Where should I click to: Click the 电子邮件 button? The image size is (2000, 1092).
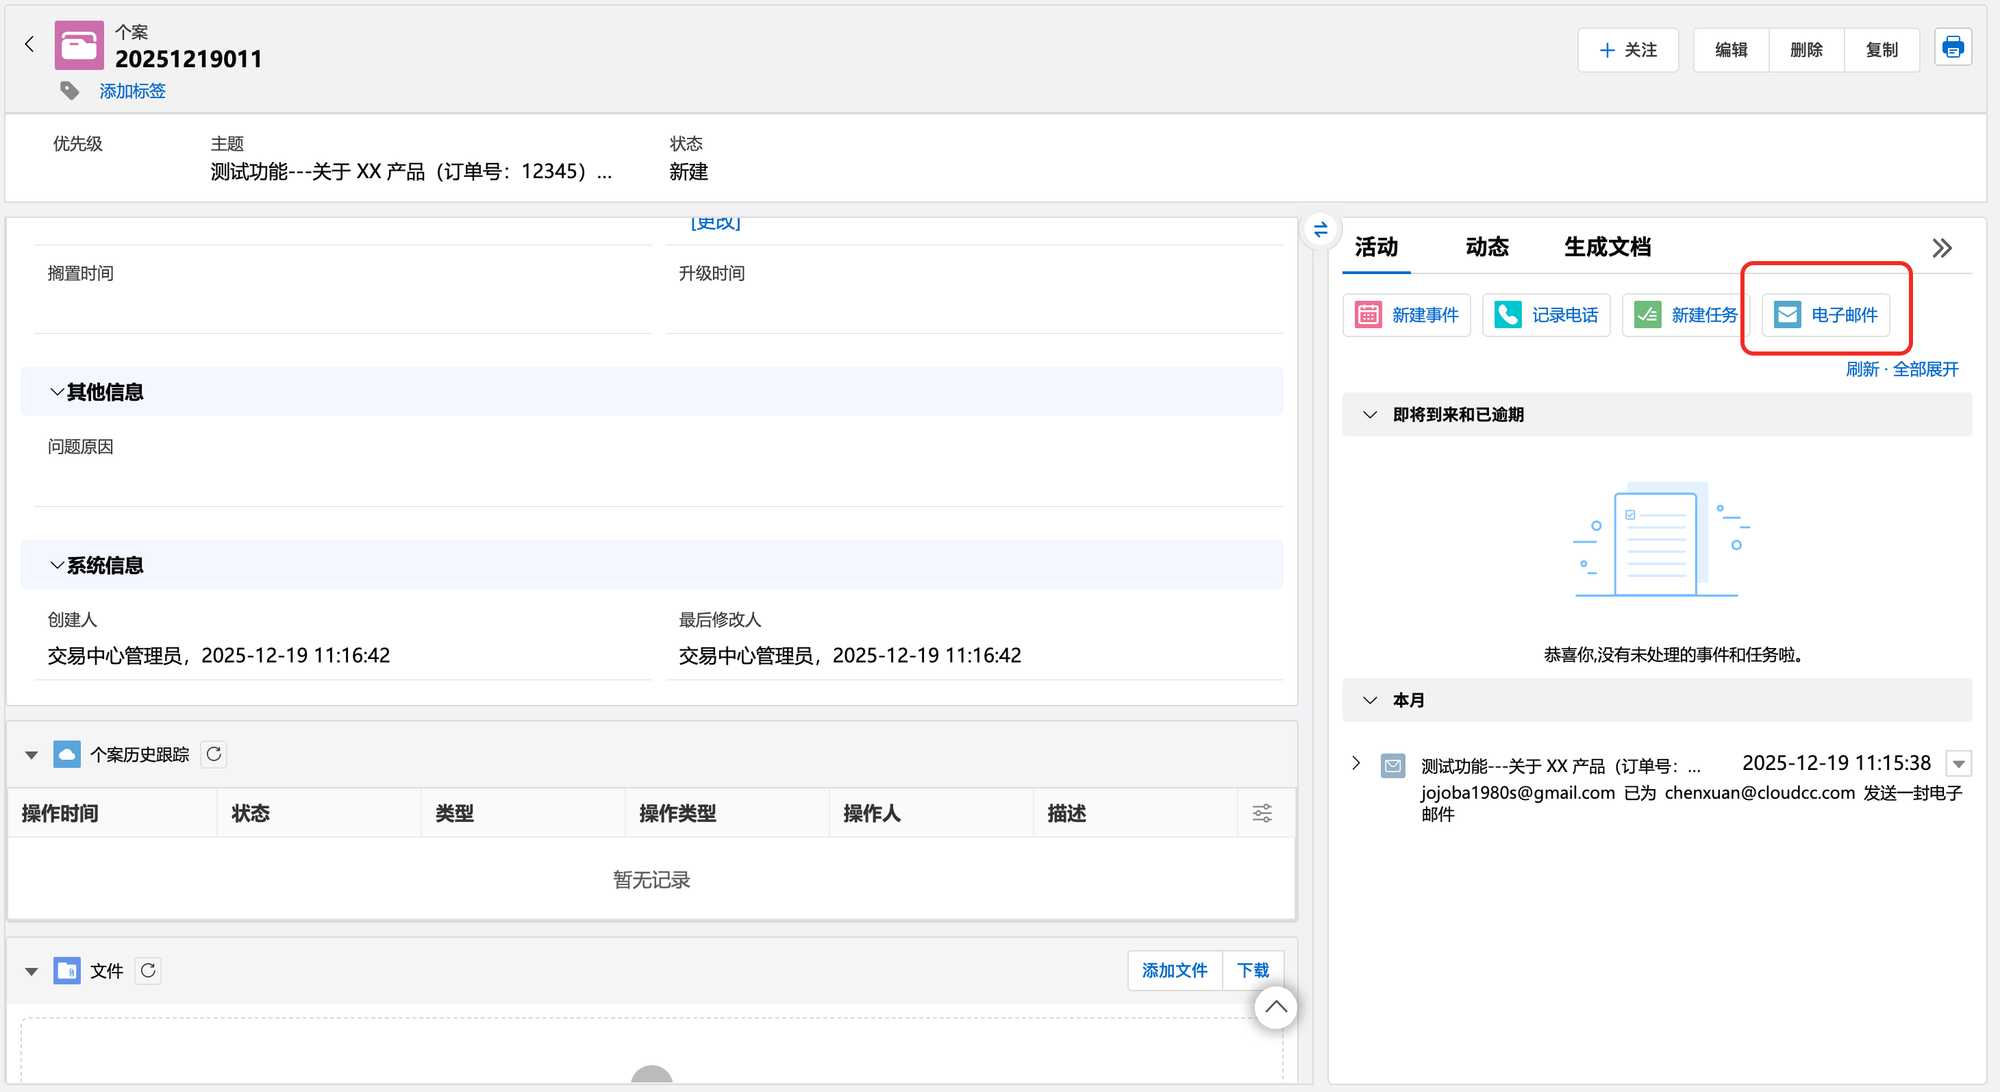pyautogui.click(x=1825, y=315)
